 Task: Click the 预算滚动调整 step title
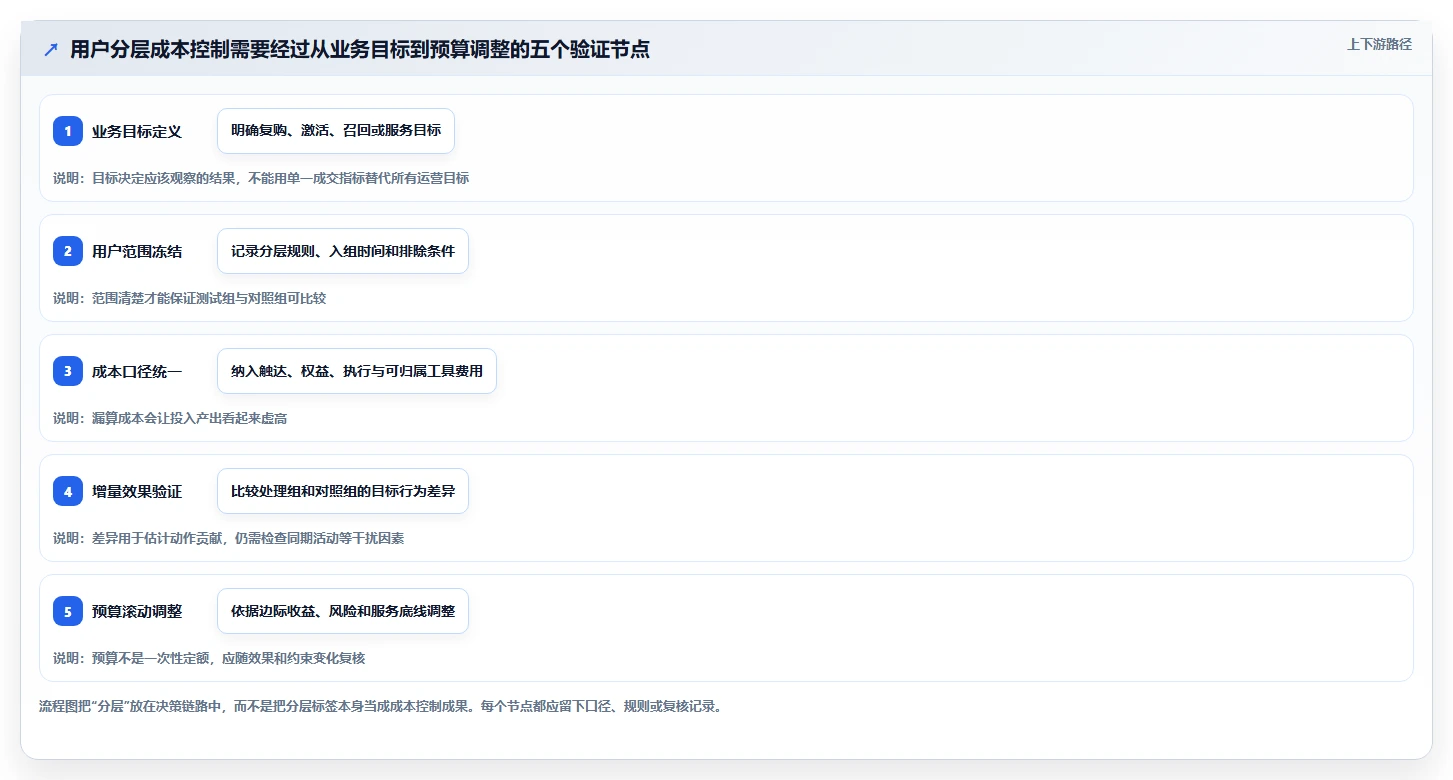coord(137,611)
